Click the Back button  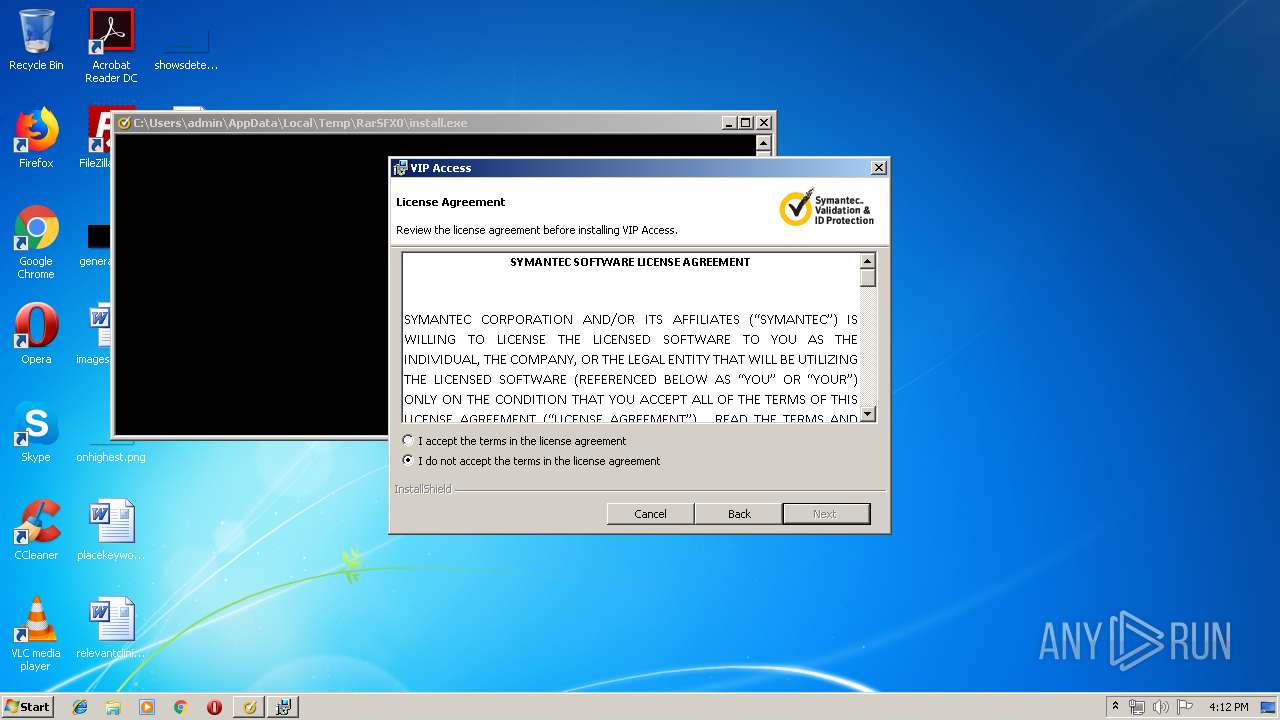tap(739, 513)
